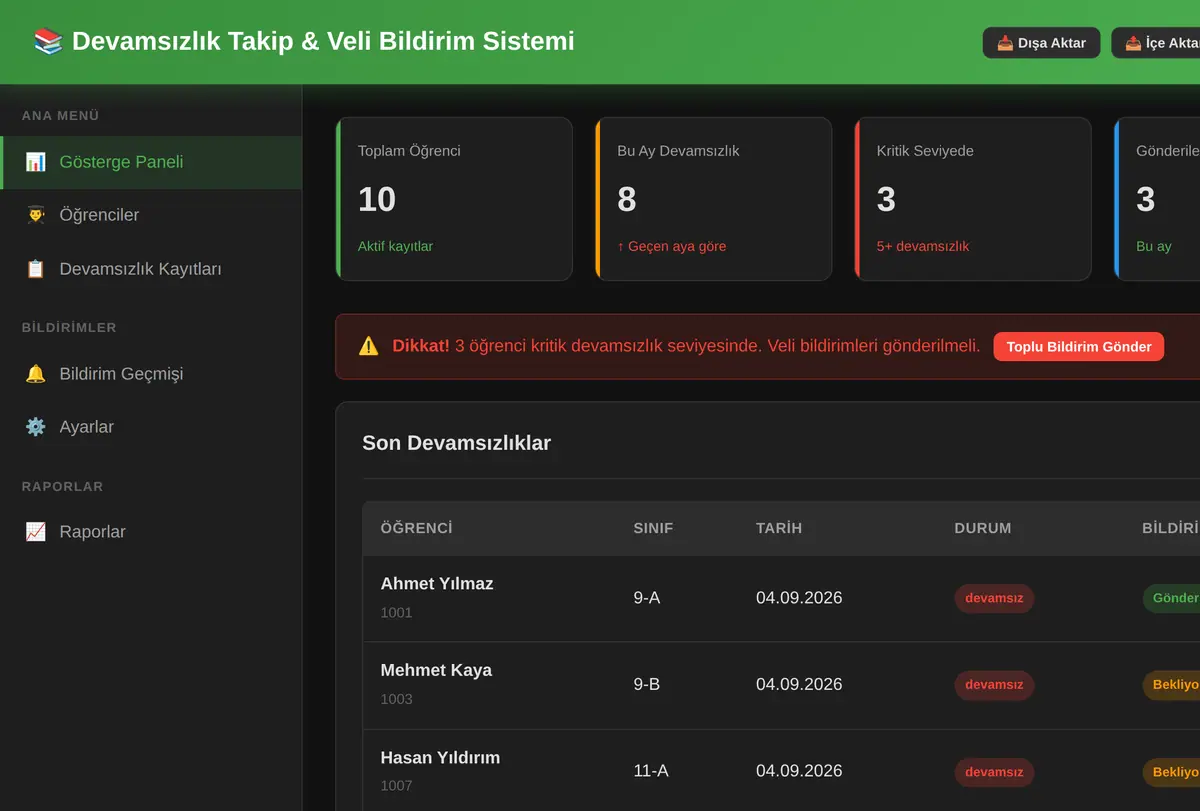Select Raporlar in the sidebar
The width and height of the screenshot is (1200, 811).
151,532
